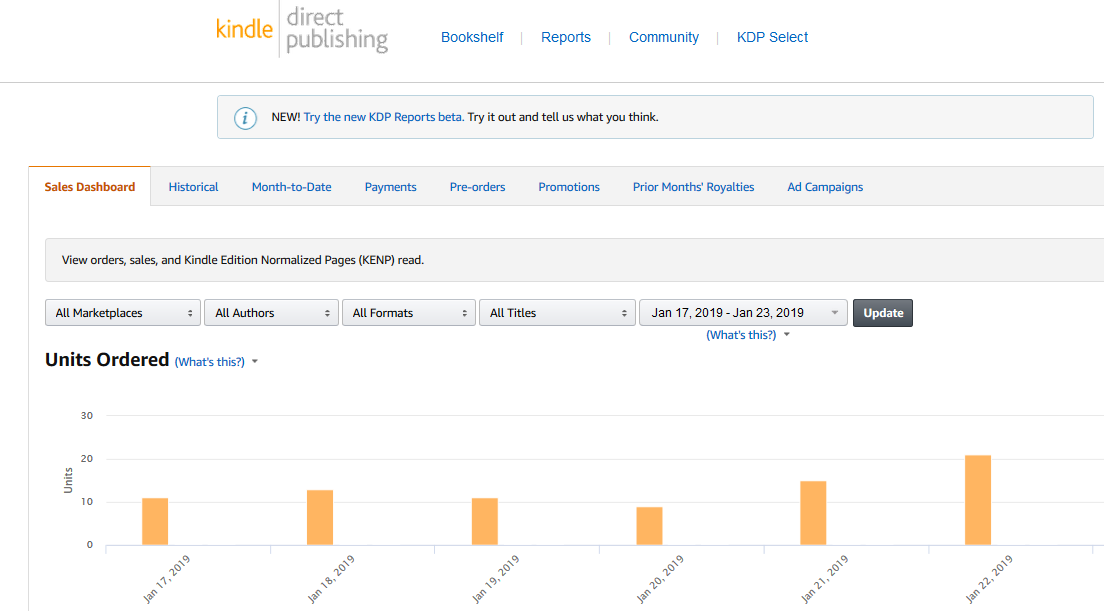Viewport: 1104px width, 611px height.
Task: Click the Jan 18, 2019 bar in the chart
Action: coord(320,517)
